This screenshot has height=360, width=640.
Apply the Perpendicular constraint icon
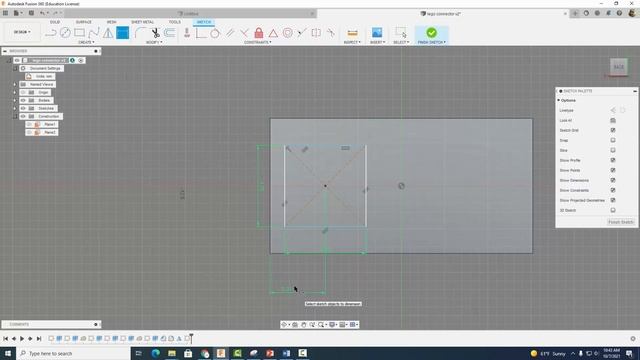pos(201,33)
